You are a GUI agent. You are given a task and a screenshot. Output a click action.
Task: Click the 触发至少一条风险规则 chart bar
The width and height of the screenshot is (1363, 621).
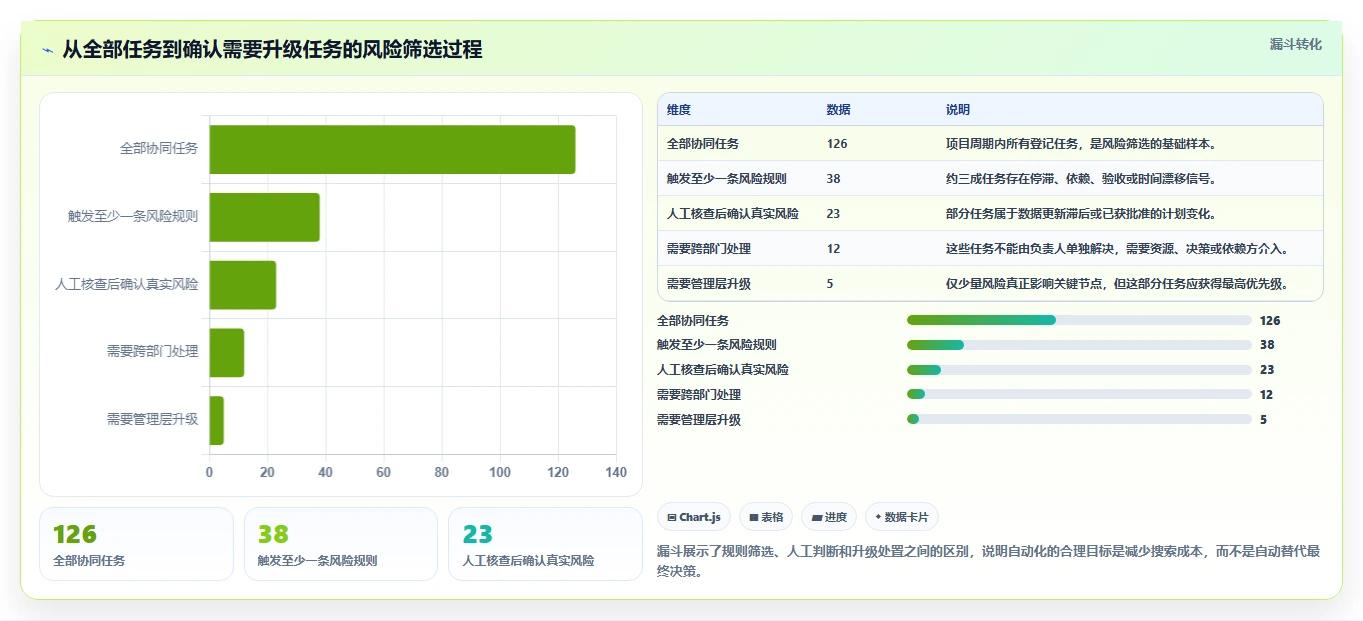coord(264,217)
